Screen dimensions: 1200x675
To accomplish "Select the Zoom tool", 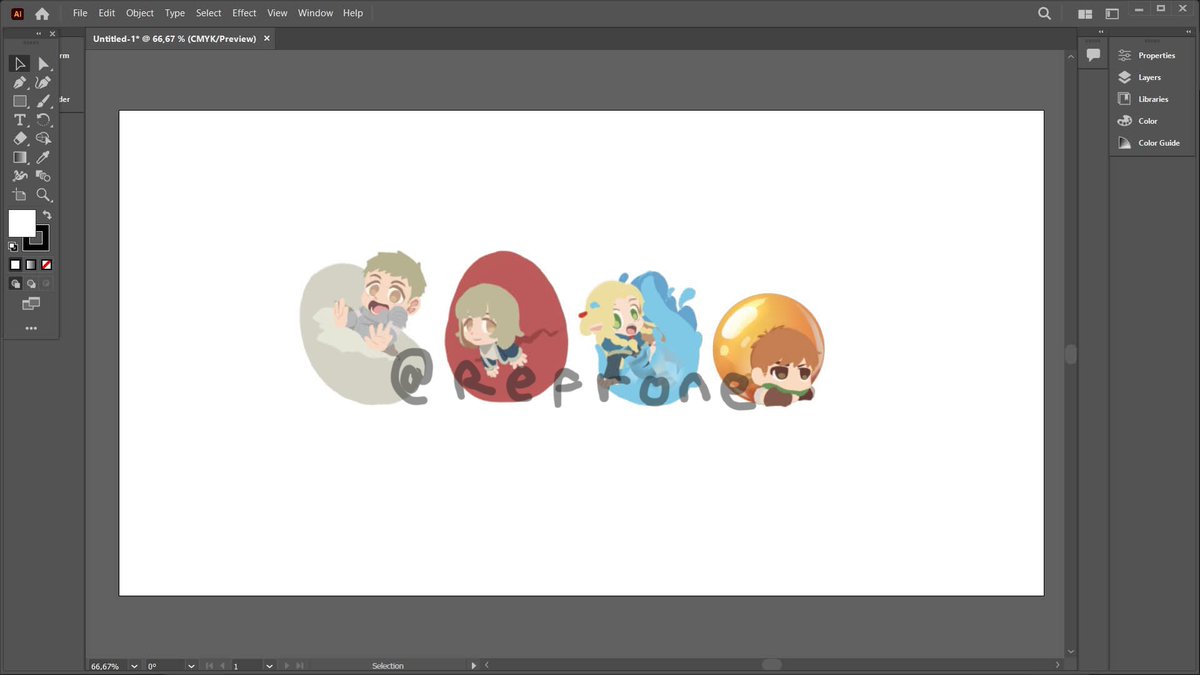I will click(x=44, y=195).
